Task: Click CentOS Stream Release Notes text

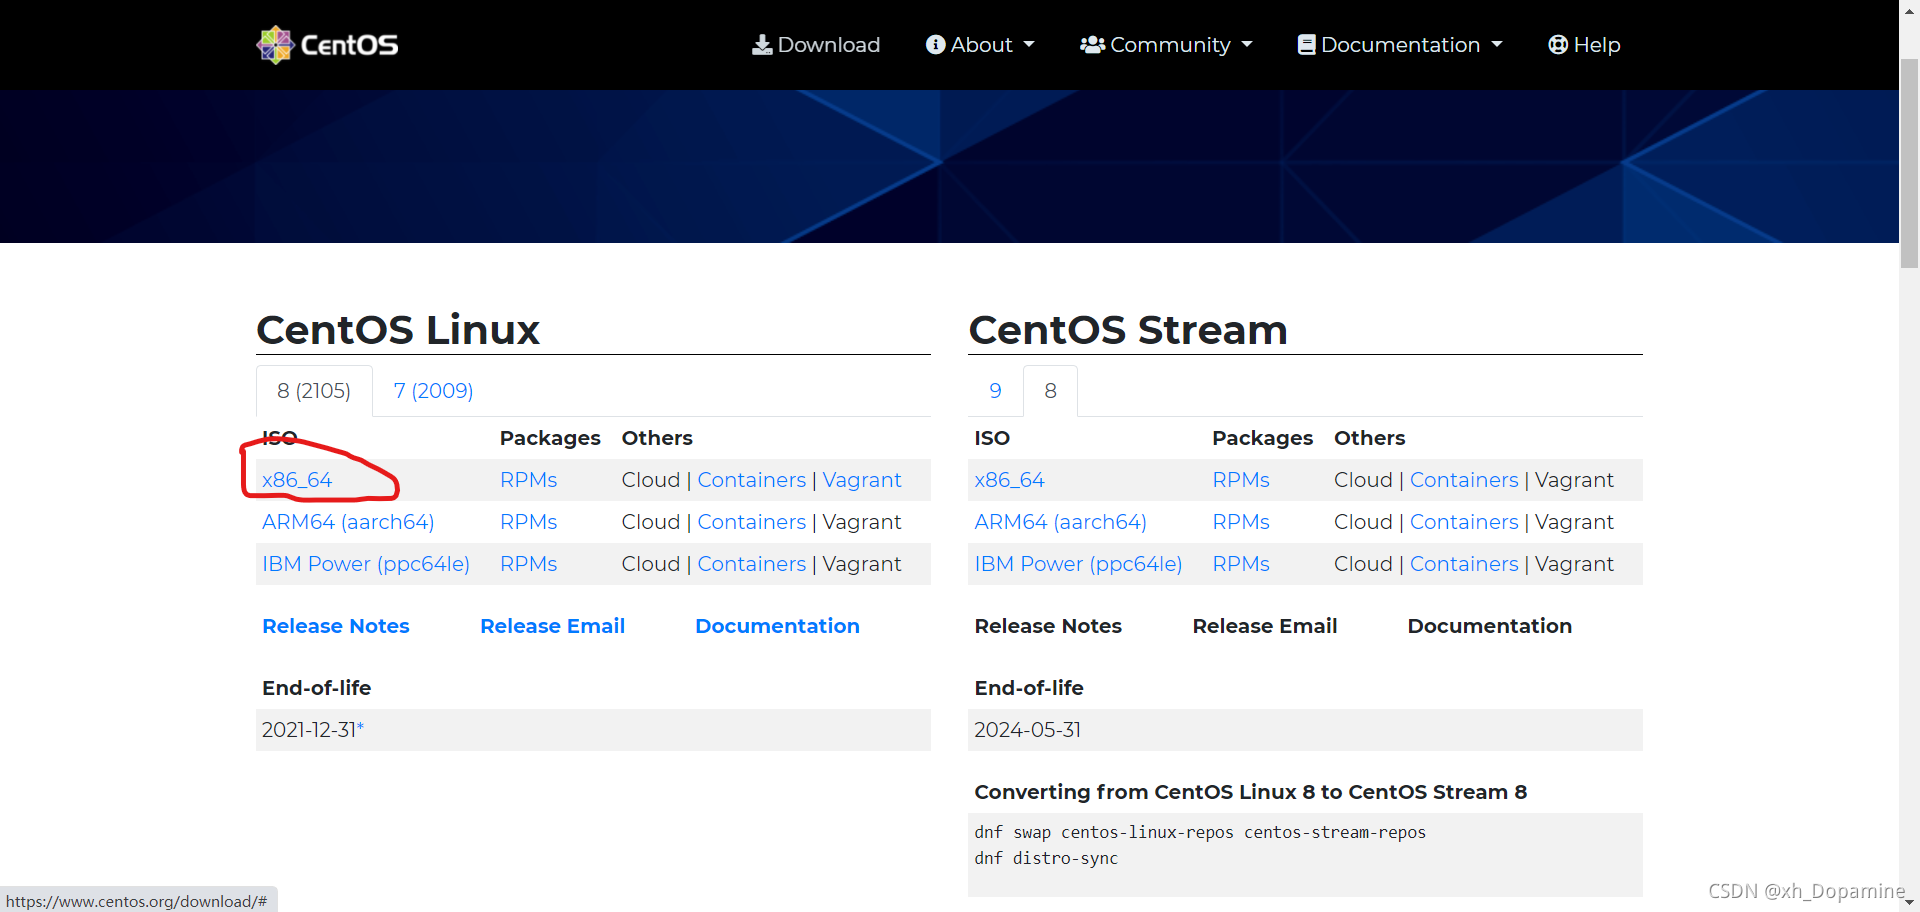Action: [x=1048, y=626]
